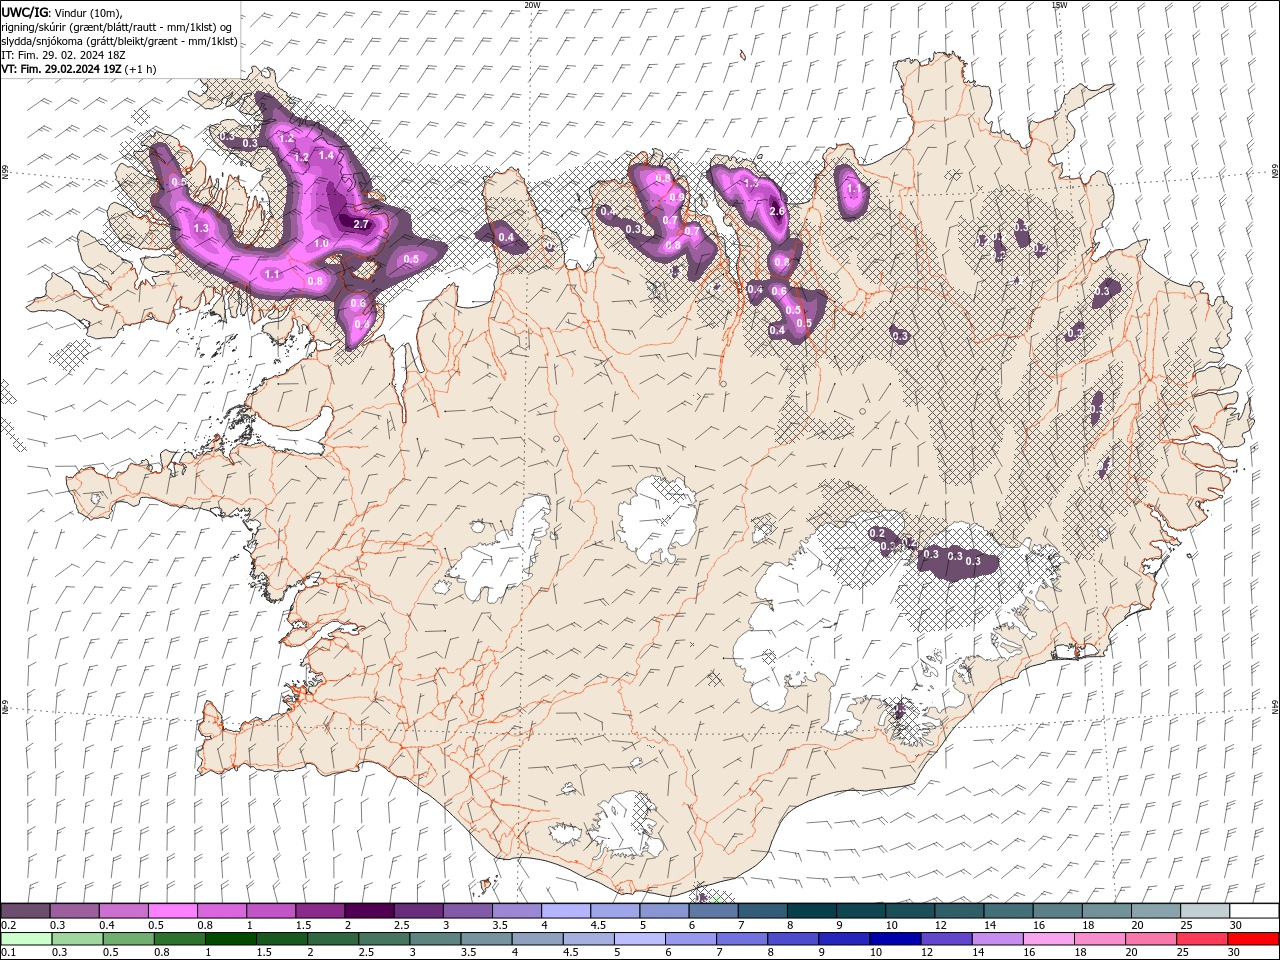This screenshot has height=960, width=1280.
Task: Click lower legend bright red swatch right of 30
Action: point(1253,939)
